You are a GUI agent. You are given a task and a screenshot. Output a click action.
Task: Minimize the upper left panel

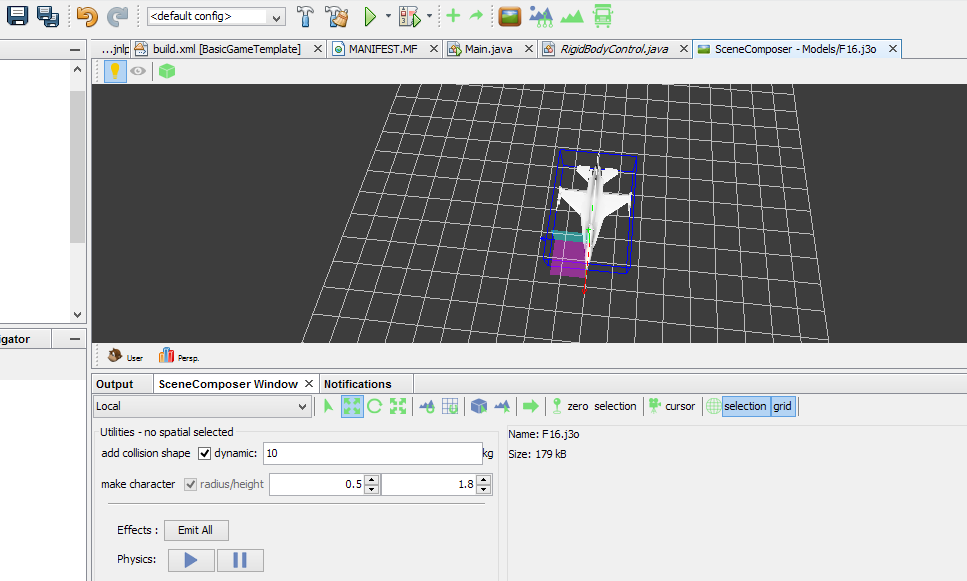pos(75,49)
